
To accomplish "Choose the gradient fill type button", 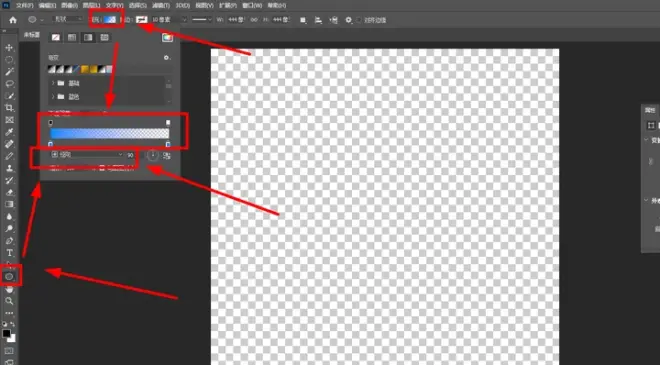I will pos(88,37).
